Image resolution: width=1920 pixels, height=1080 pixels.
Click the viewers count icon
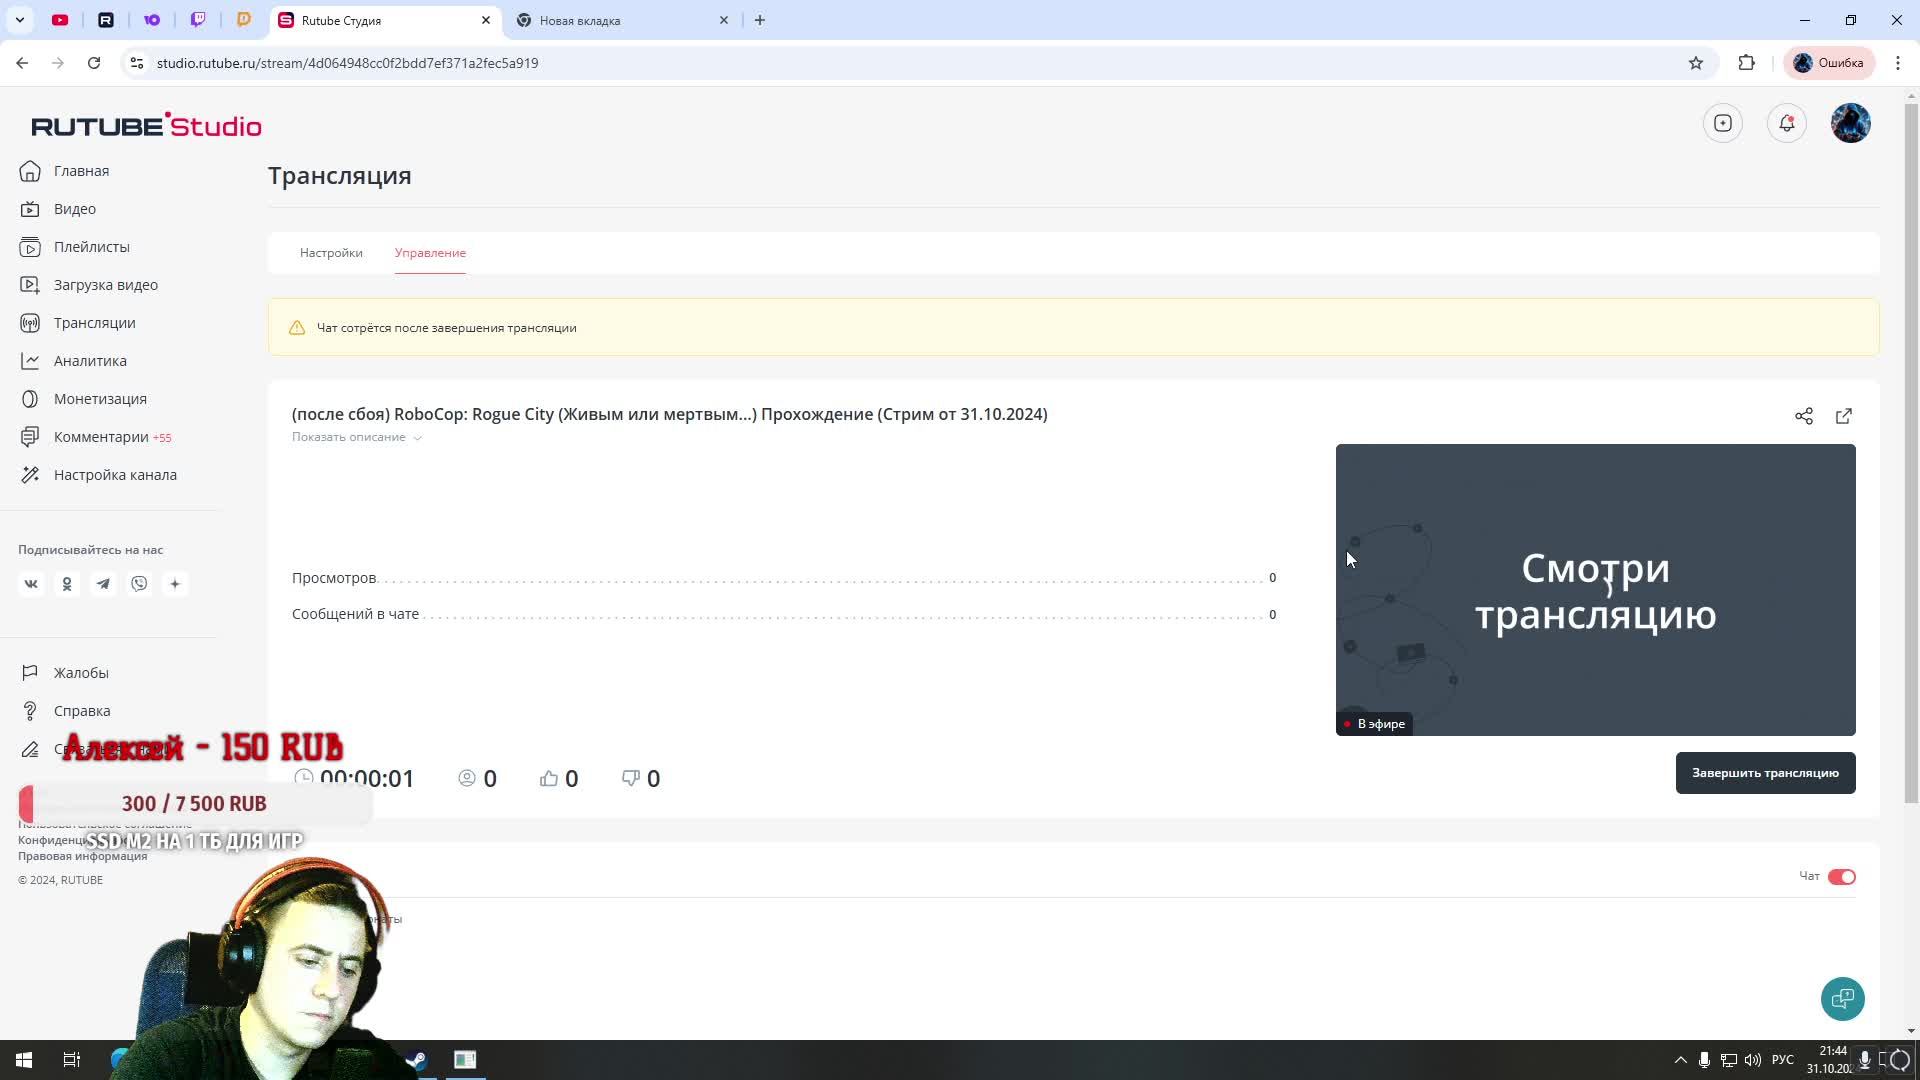[467, 778]
